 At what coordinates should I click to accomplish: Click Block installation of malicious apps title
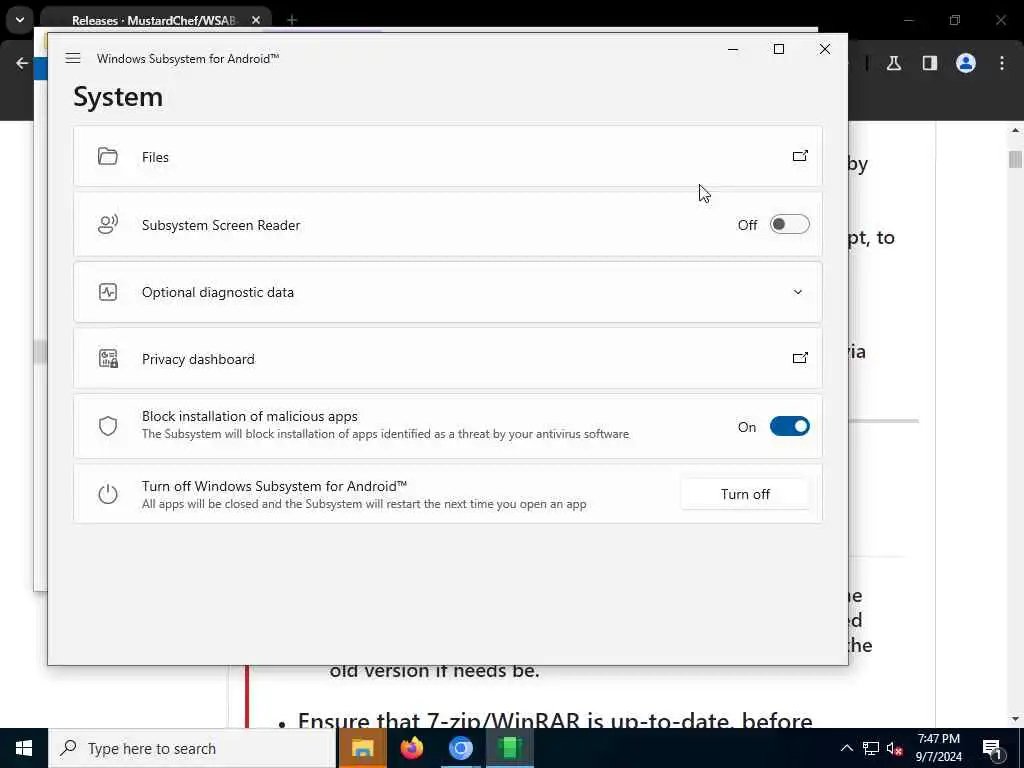[x=249, y=417]
